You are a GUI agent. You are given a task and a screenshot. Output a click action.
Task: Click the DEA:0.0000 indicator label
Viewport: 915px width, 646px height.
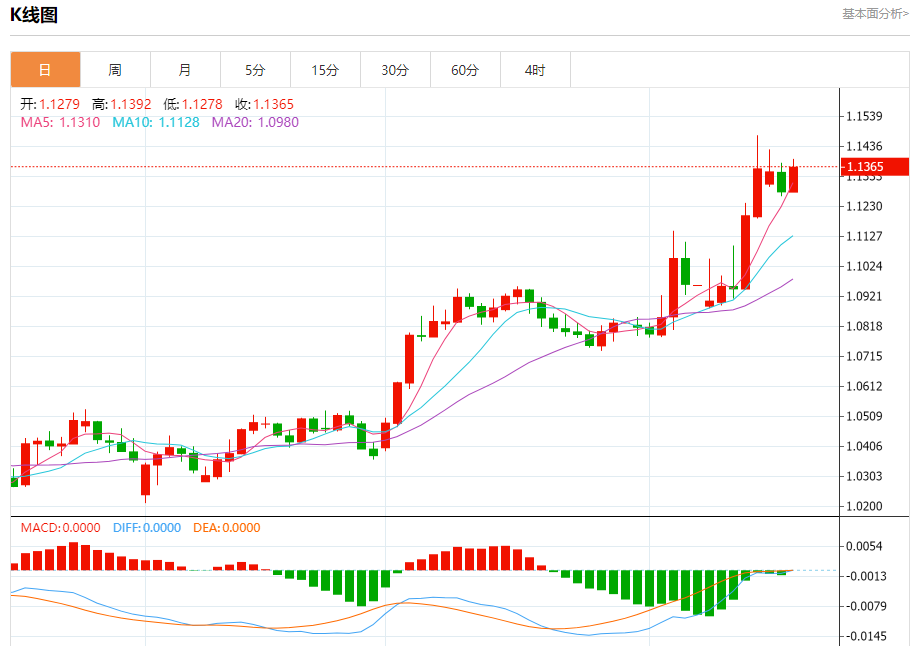click(226, 528)
